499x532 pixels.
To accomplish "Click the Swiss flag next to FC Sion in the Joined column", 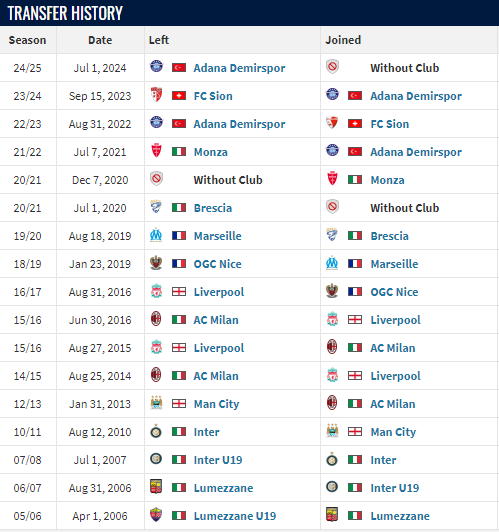I will [355, 124].
